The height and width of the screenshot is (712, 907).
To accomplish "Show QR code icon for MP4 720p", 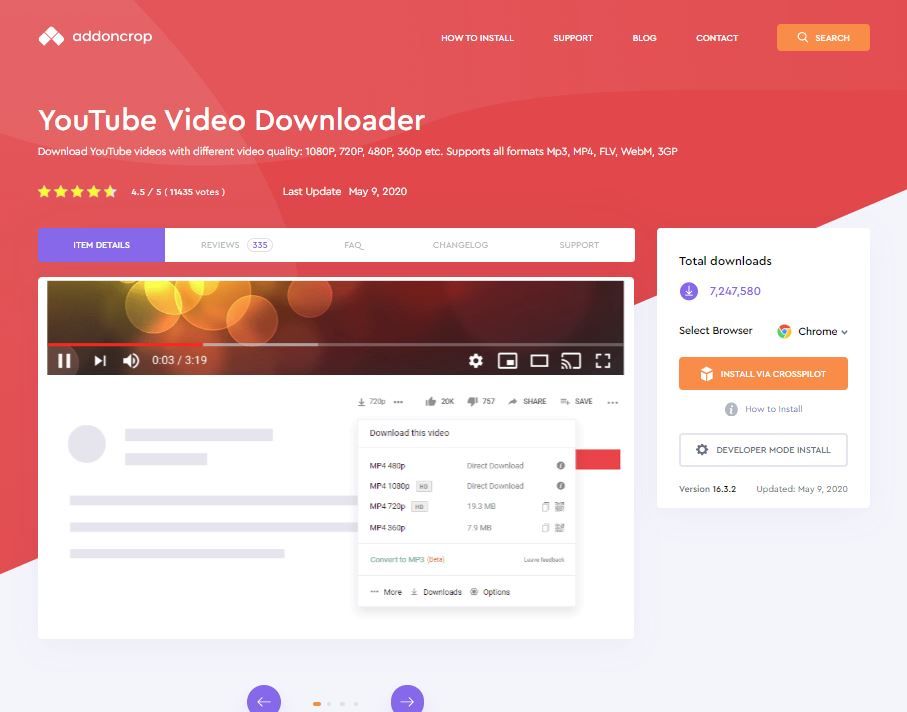I will coord(559,507).
